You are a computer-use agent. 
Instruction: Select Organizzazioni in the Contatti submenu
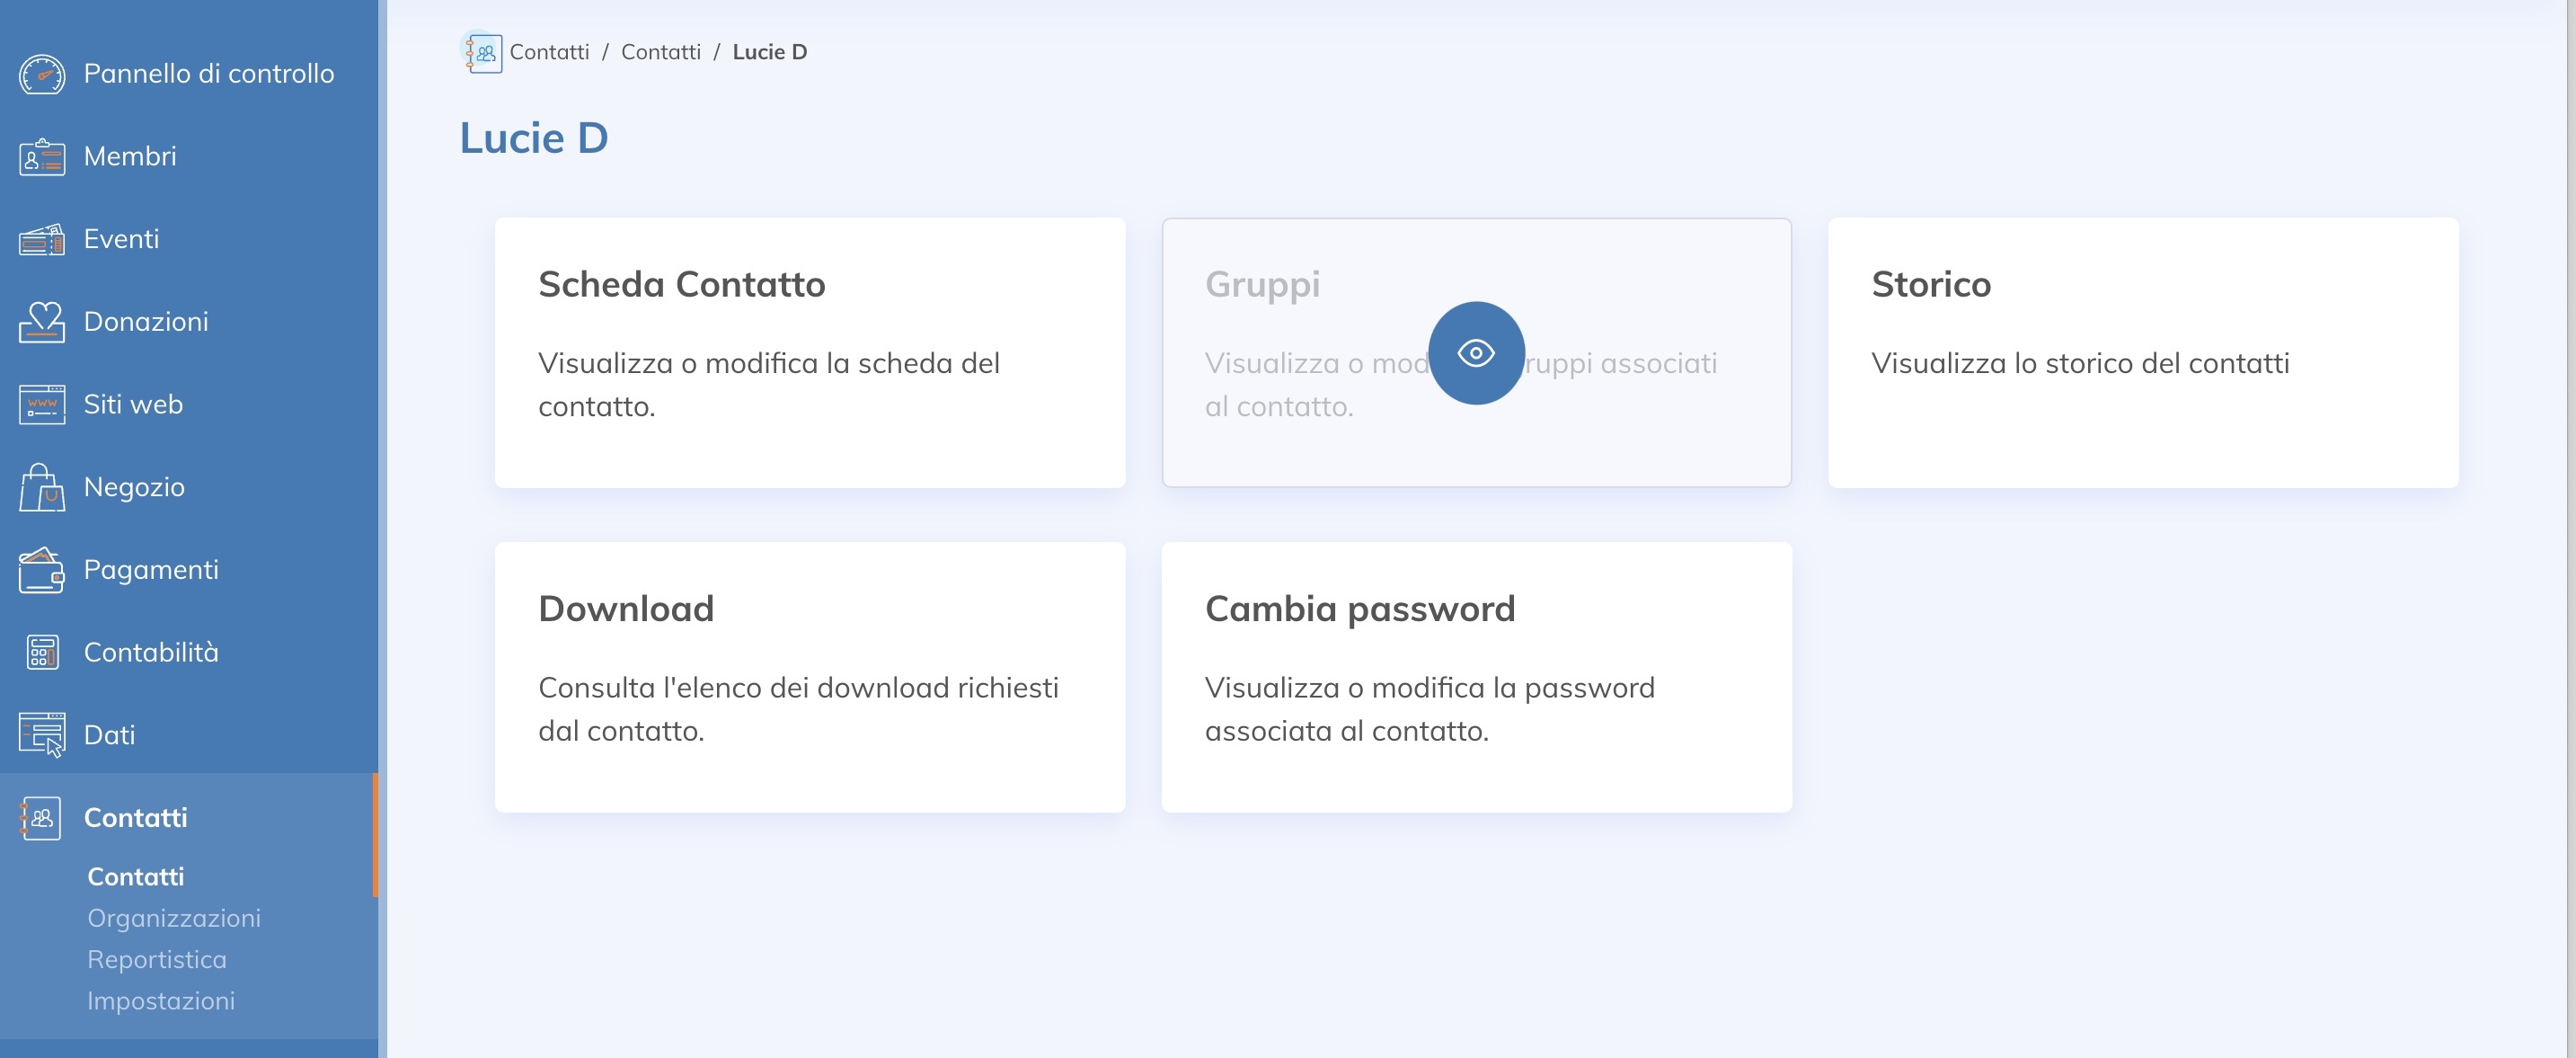[174, 917]
